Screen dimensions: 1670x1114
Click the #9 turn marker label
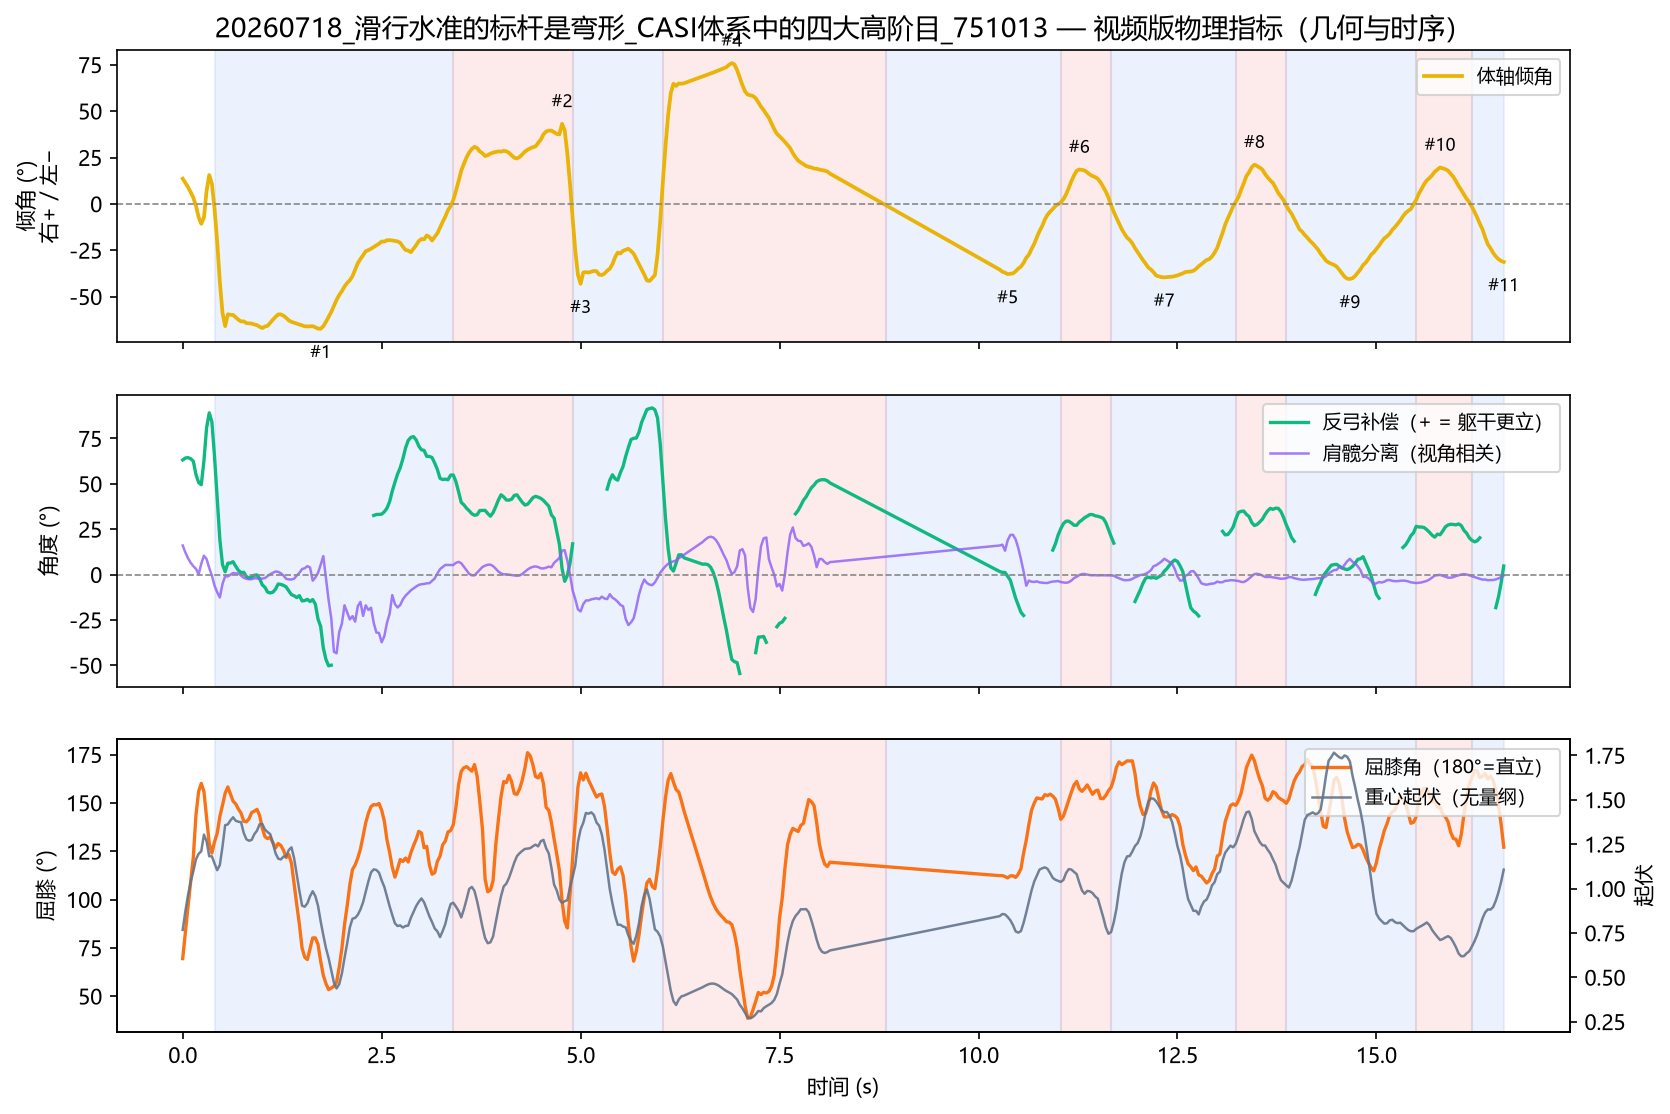tap(1350, 302)
